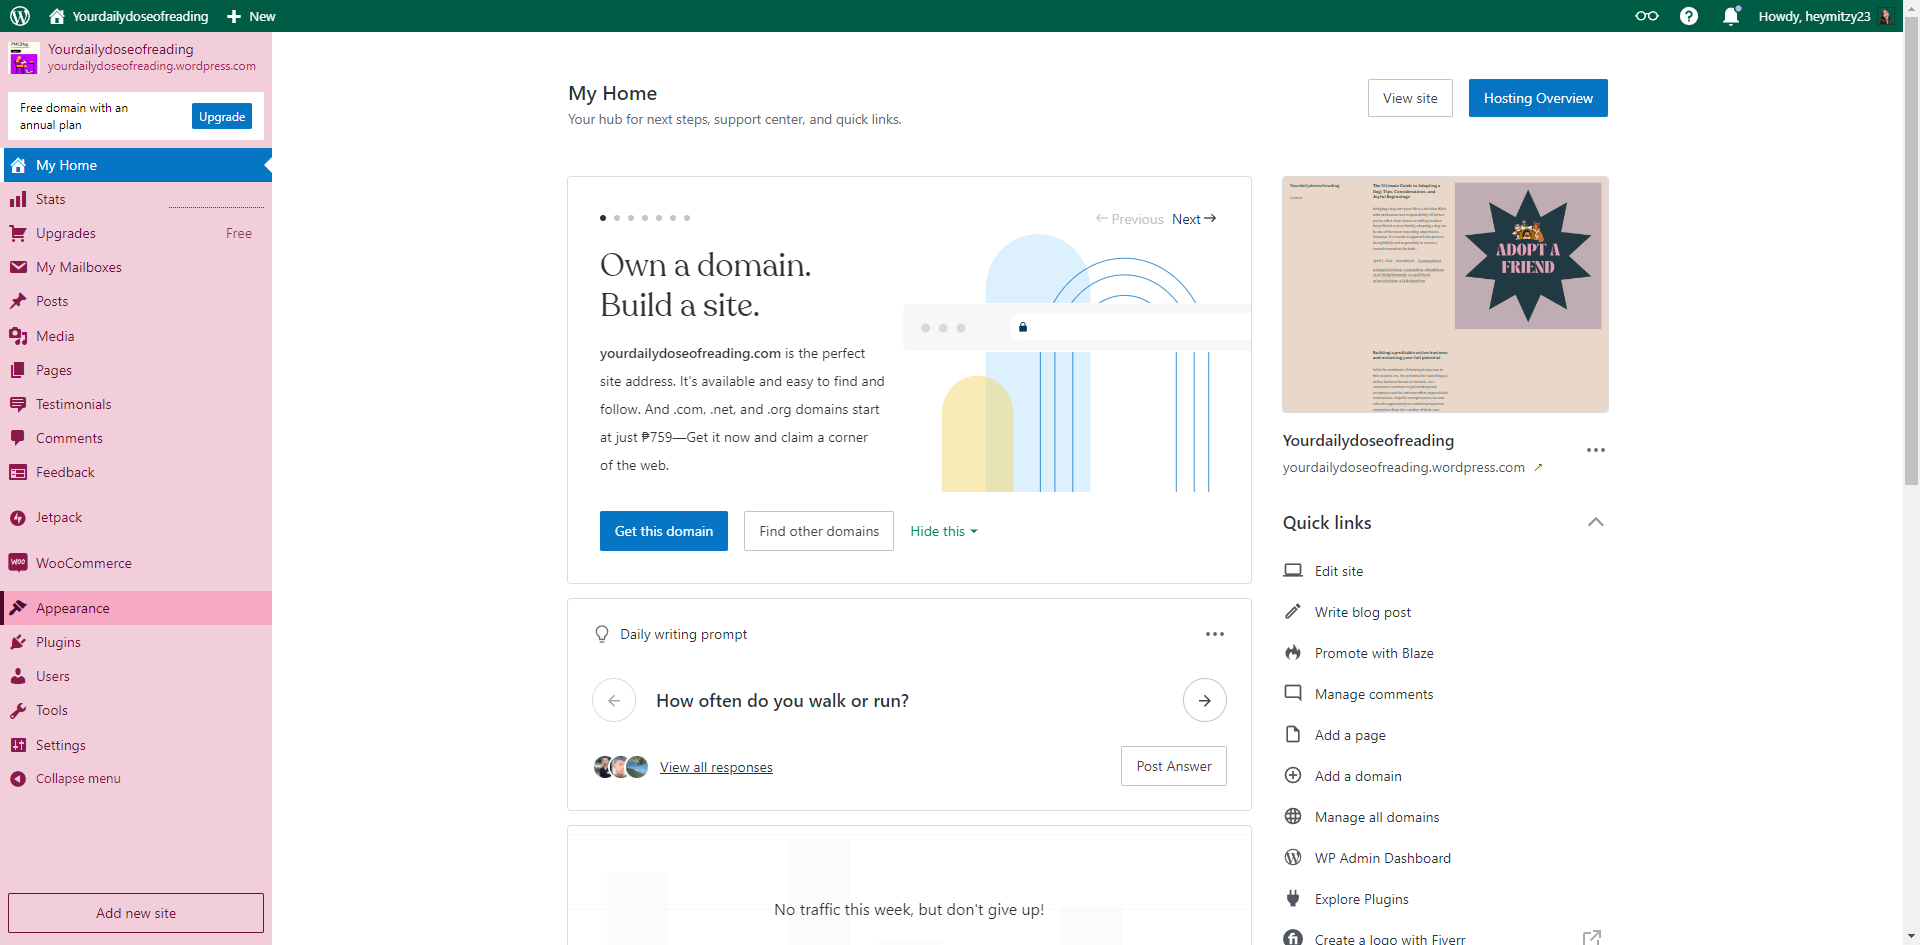Open the pencil icon for Write blog post
1920x945 pixels.
tap(1293, 612)
